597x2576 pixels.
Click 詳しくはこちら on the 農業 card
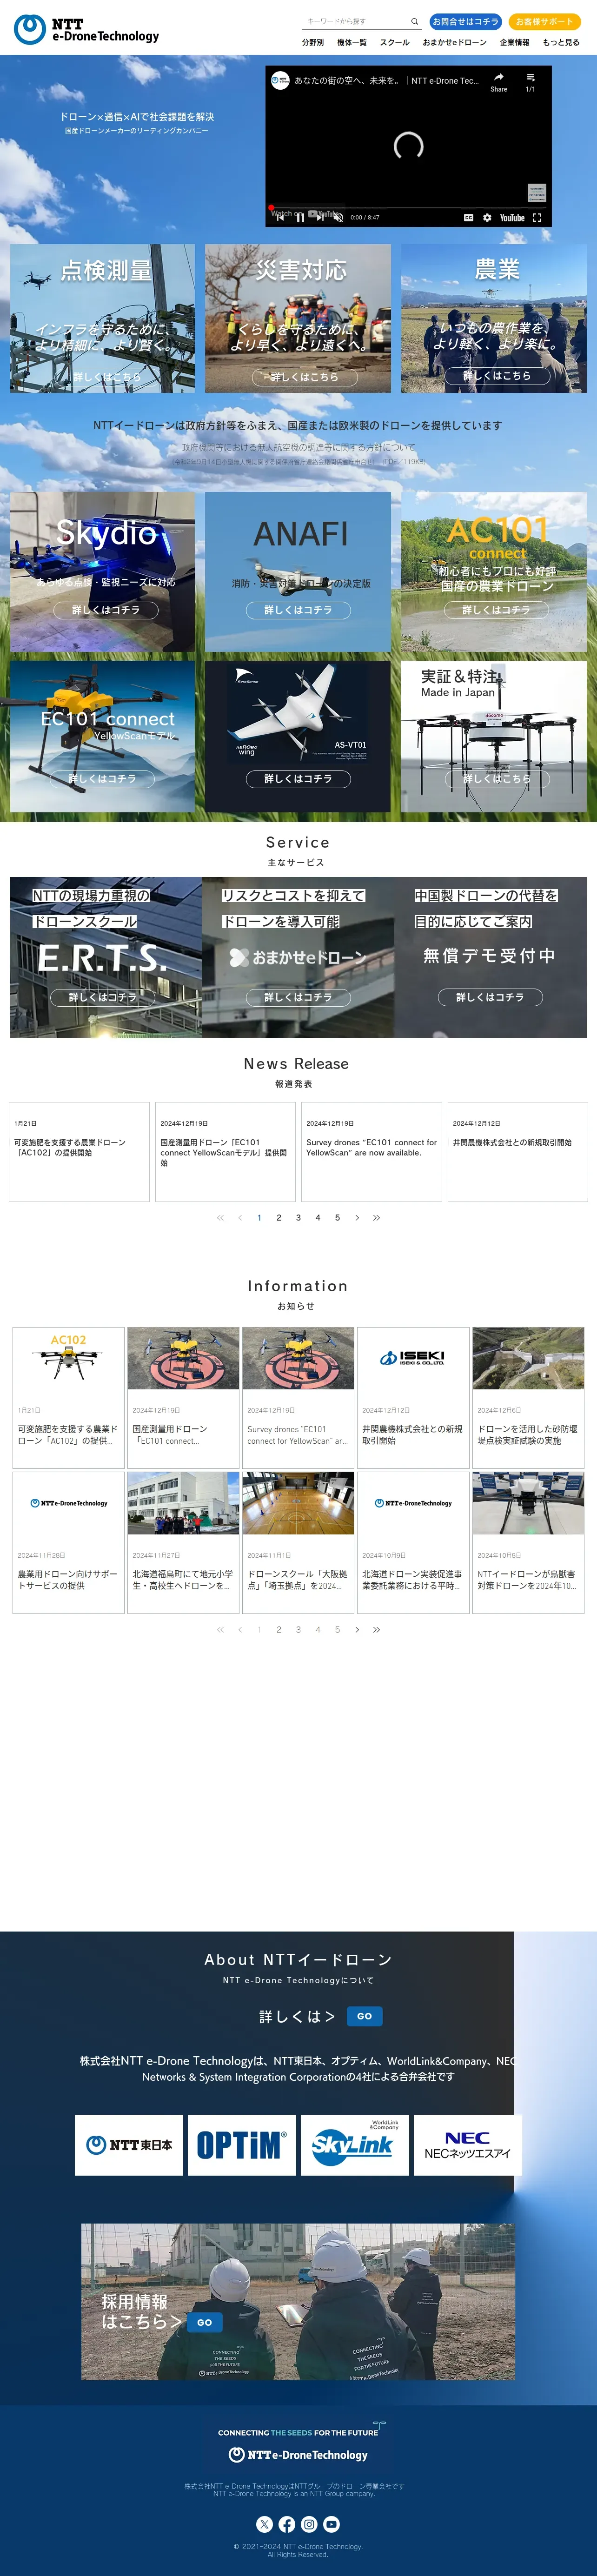[x=497, y=376]
